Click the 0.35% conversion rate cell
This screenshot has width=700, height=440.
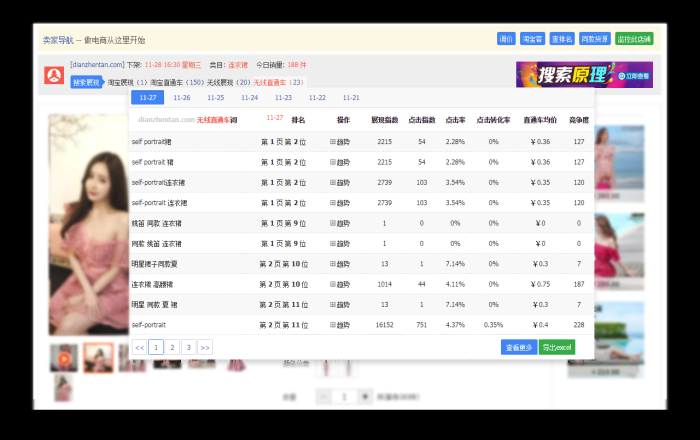coord(493,325)
